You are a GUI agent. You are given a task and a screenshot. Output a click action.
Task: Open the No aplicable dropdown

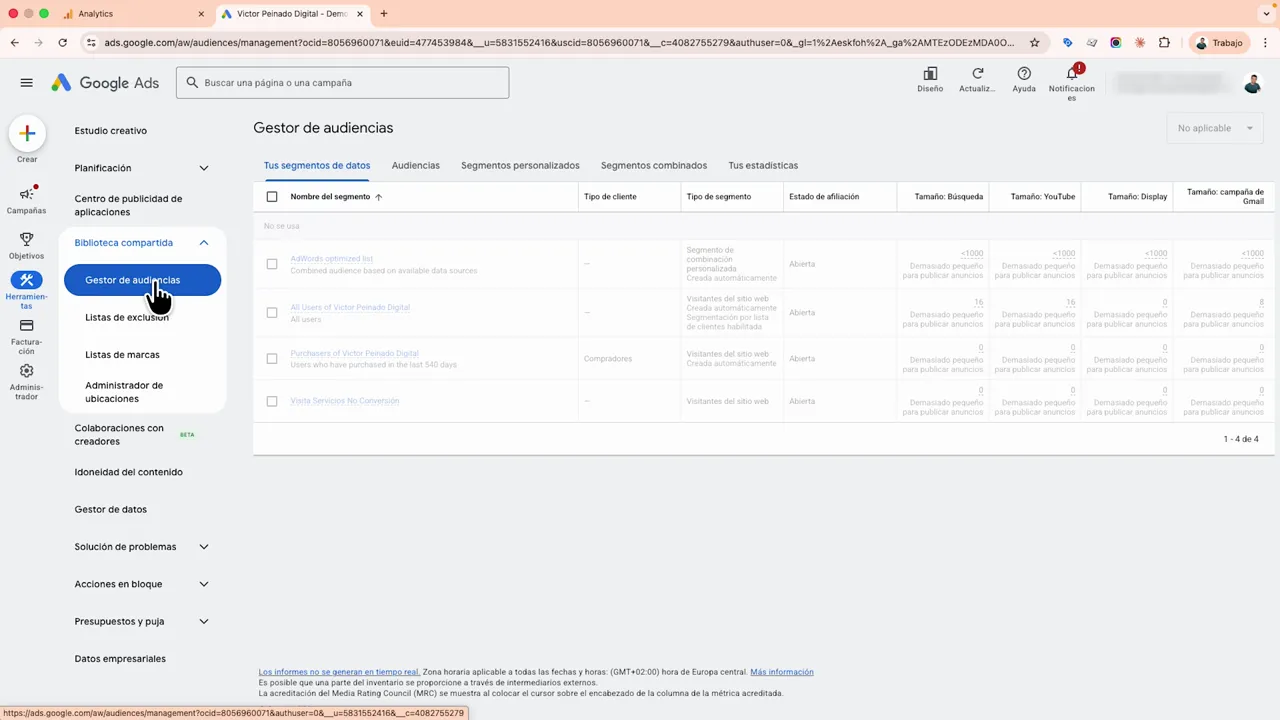click(1215, 128)
